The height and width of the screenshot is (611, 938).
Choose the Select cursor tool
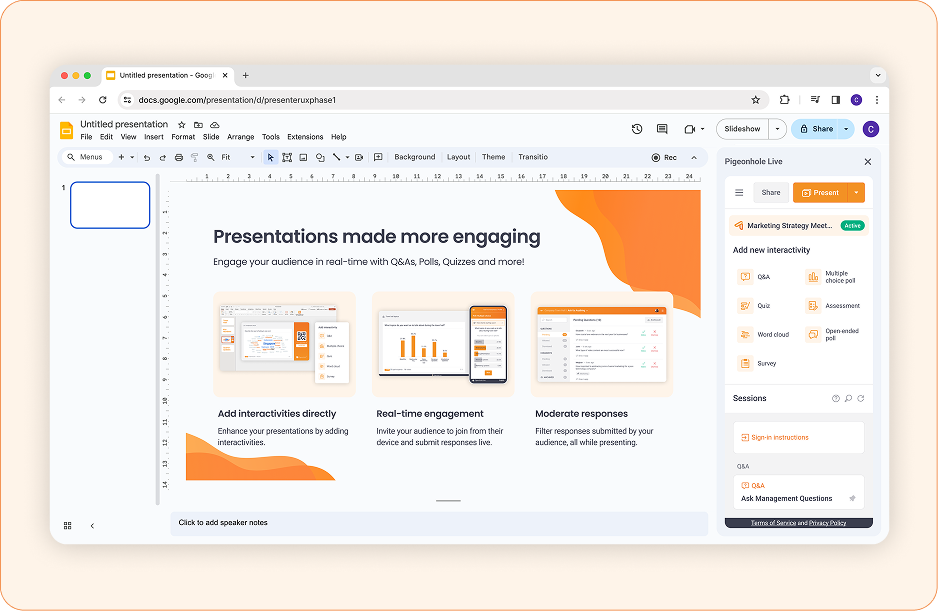click(x=270, y=157)
